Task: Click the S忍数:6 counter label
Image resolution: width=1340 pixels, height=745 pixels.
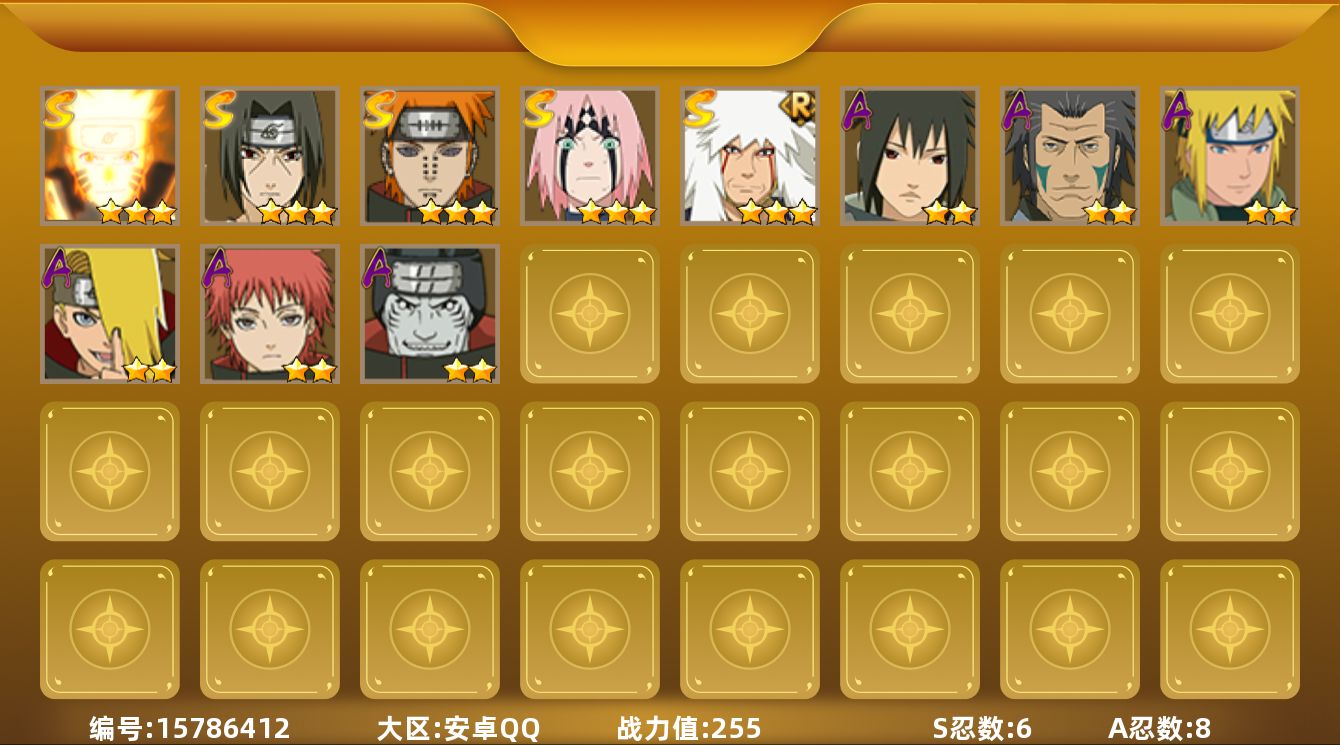Action: tap(982, 728)
